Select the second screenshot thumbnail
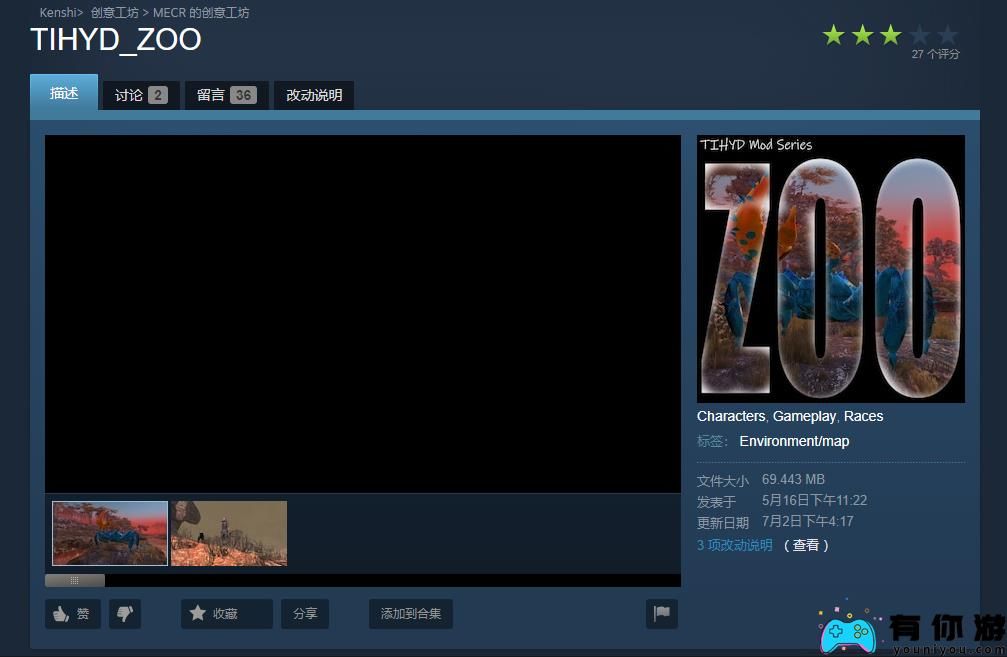The image size is (1007, 657). click(229, 533)
